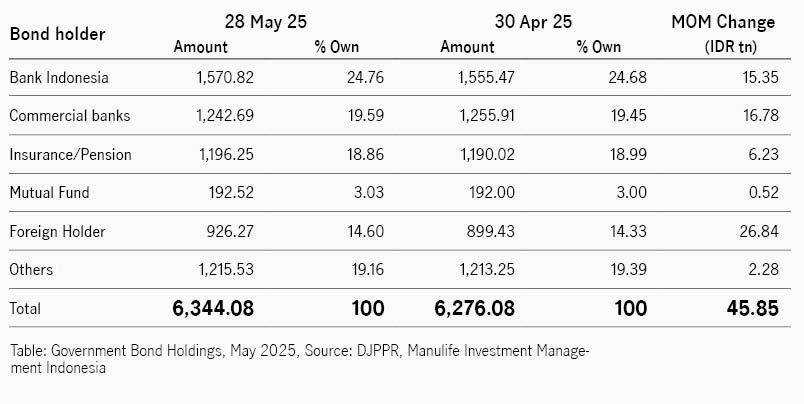Click the Government Bond Holdings table caption
The width and height of the screenshot is (804, 404).
pyautogui.click(x=300, y=359)
